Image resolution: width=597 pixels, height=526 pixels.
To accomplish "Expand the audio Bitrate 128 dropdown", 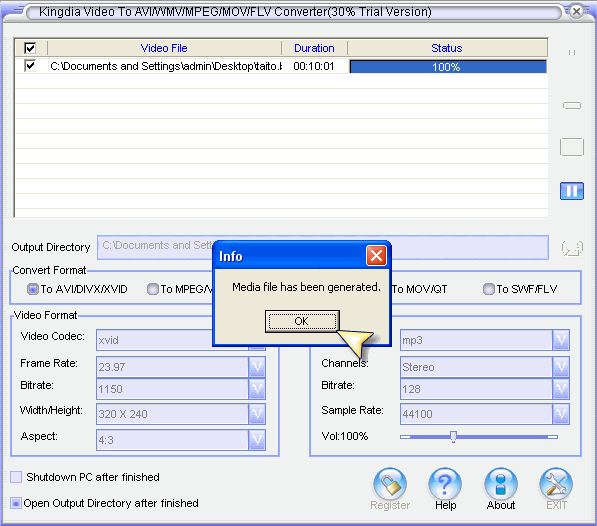I will (561, 389).
